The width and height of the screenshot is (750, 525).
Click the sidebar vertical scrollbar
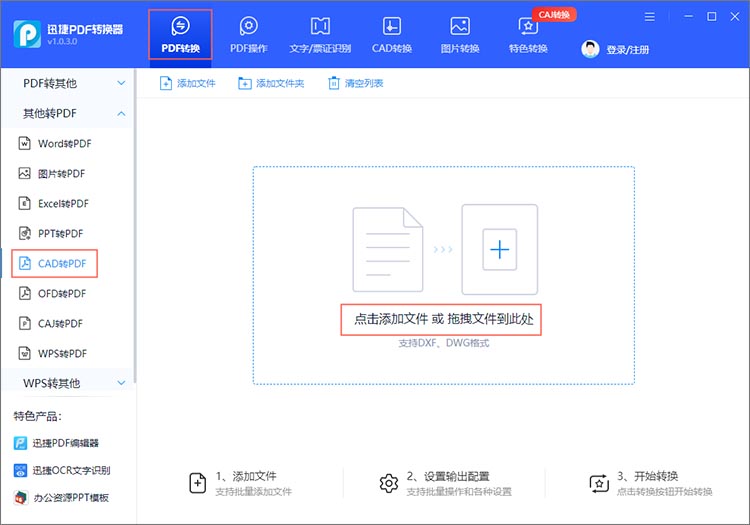click(x=135, y=226)
